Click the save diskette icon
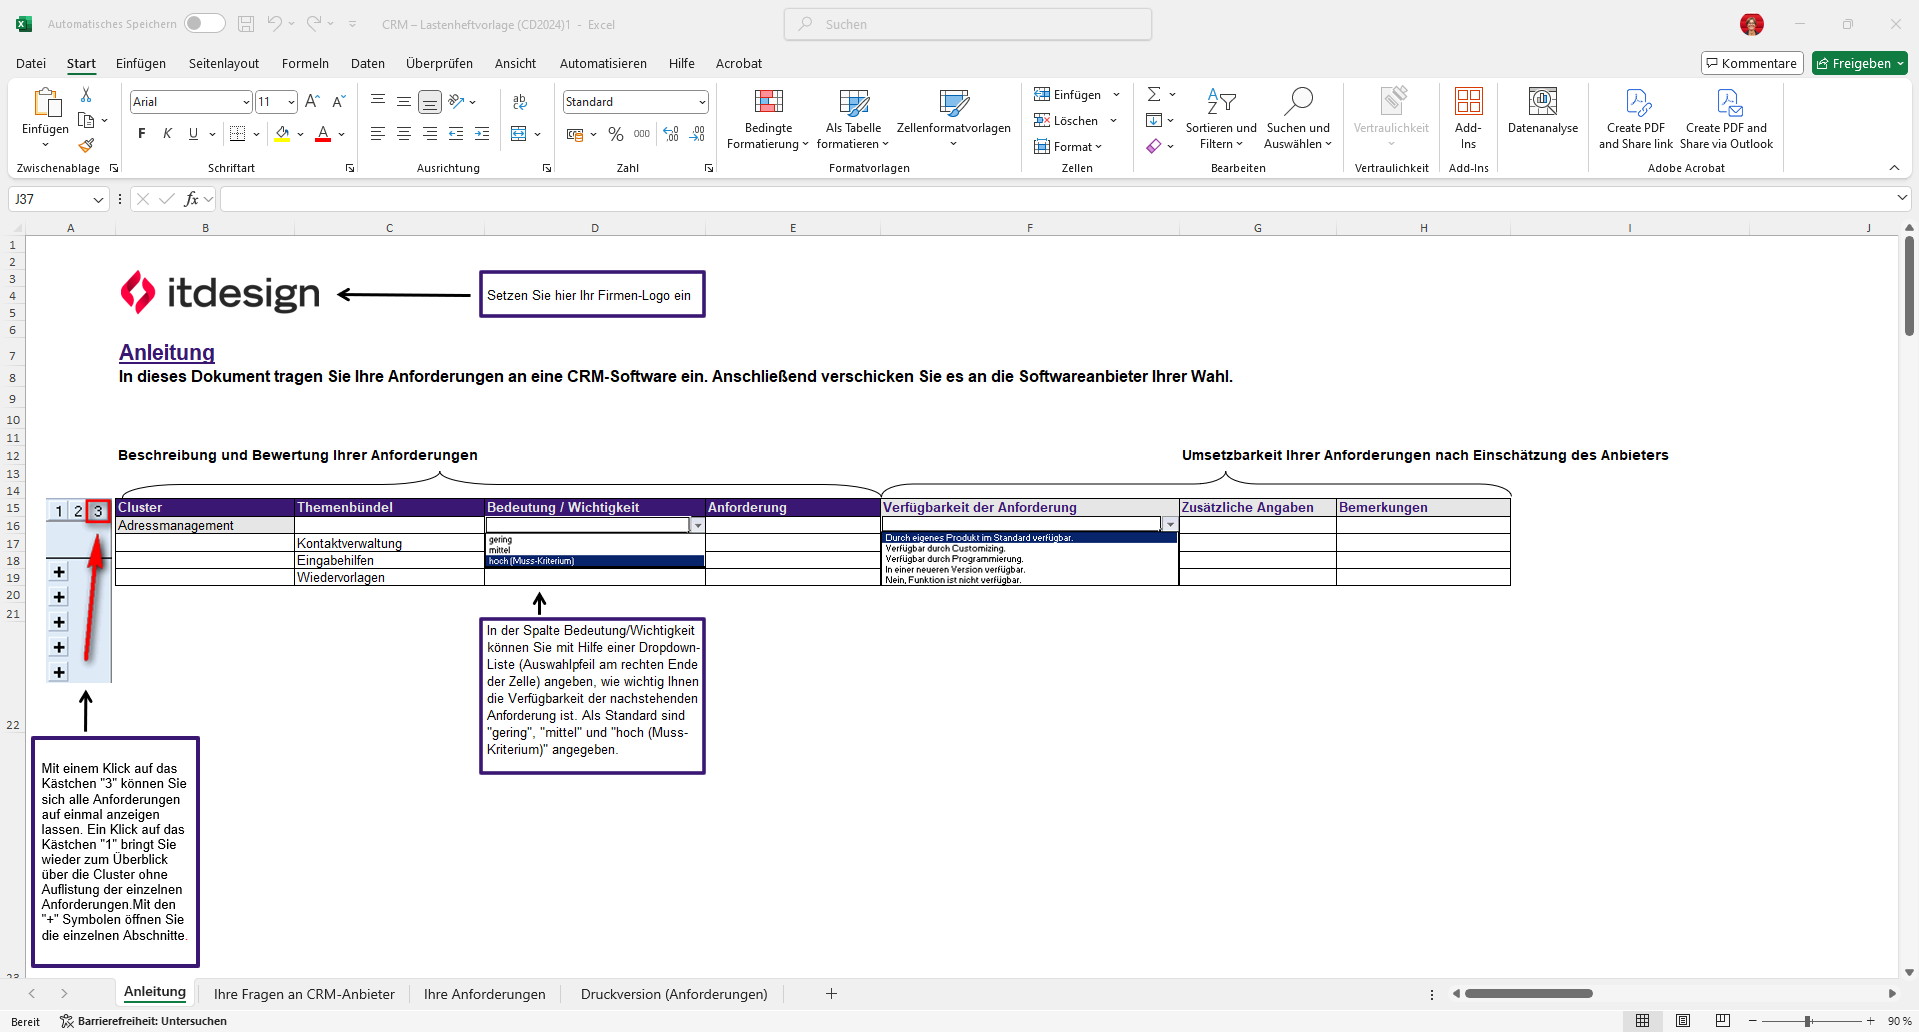 (246, 24)
